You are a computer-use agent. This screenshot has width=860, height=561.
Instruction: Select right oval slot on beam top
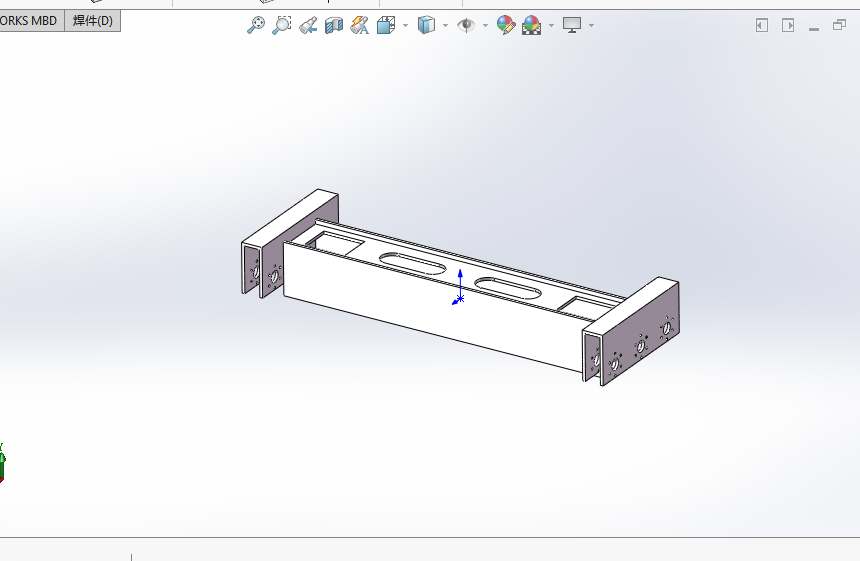pos(508,288)
